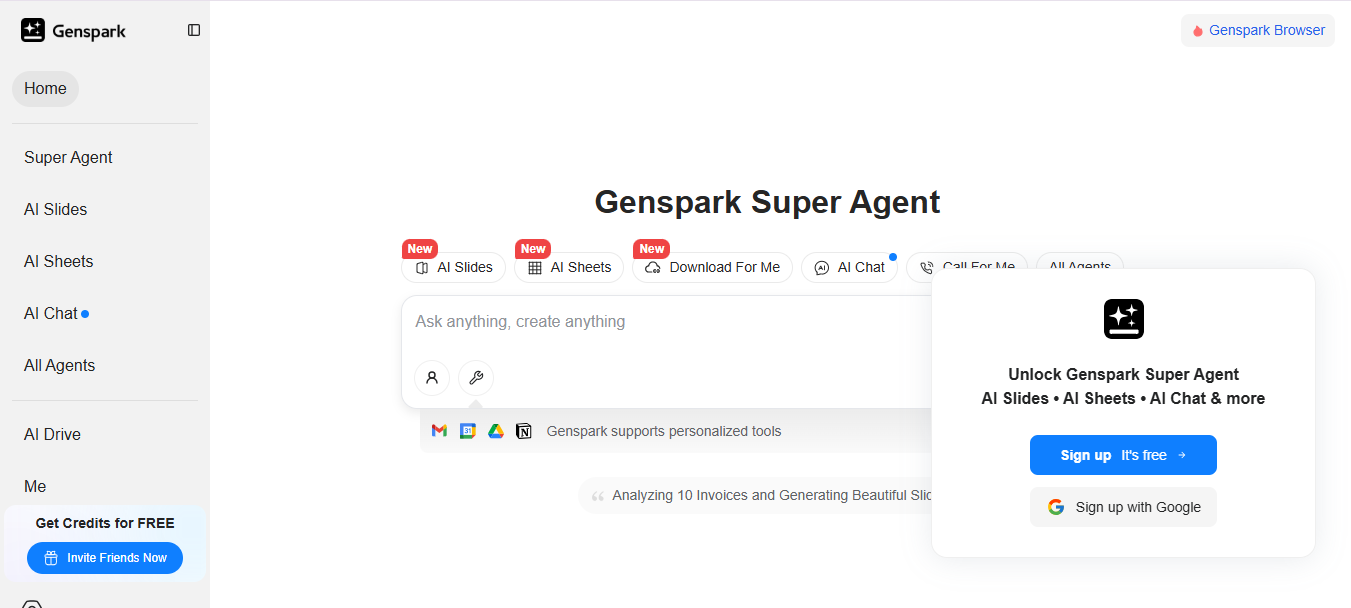
Task: Open the Me section in the sidebar
Action: [35, 486]
